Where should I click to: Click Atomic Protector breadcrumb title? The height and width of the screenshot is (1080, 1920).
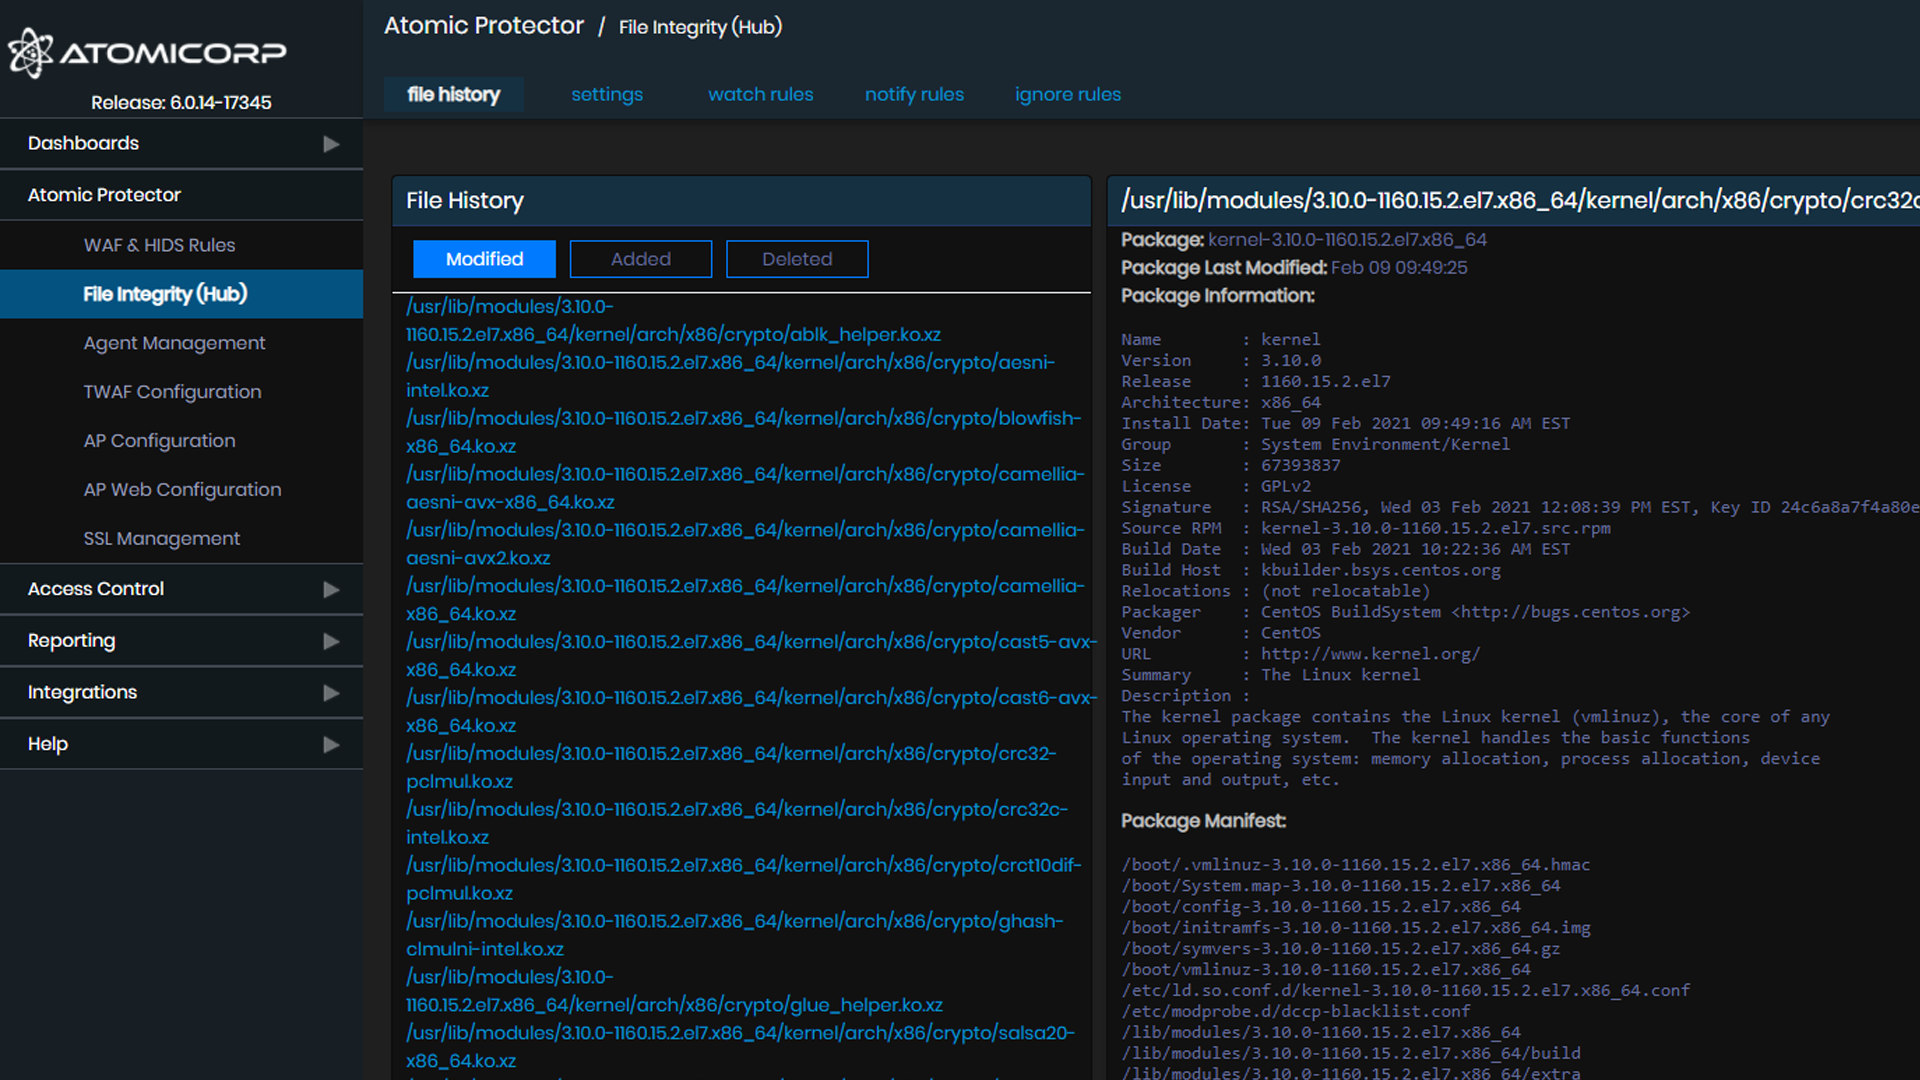point(483,26)
